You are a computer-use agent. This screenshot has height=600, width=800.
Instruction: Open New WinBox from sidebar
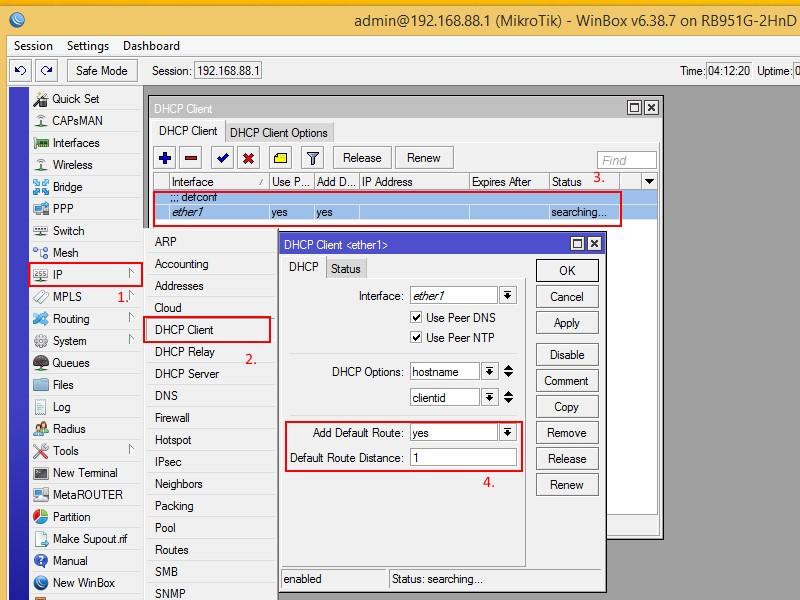click(x=84, y=583)
